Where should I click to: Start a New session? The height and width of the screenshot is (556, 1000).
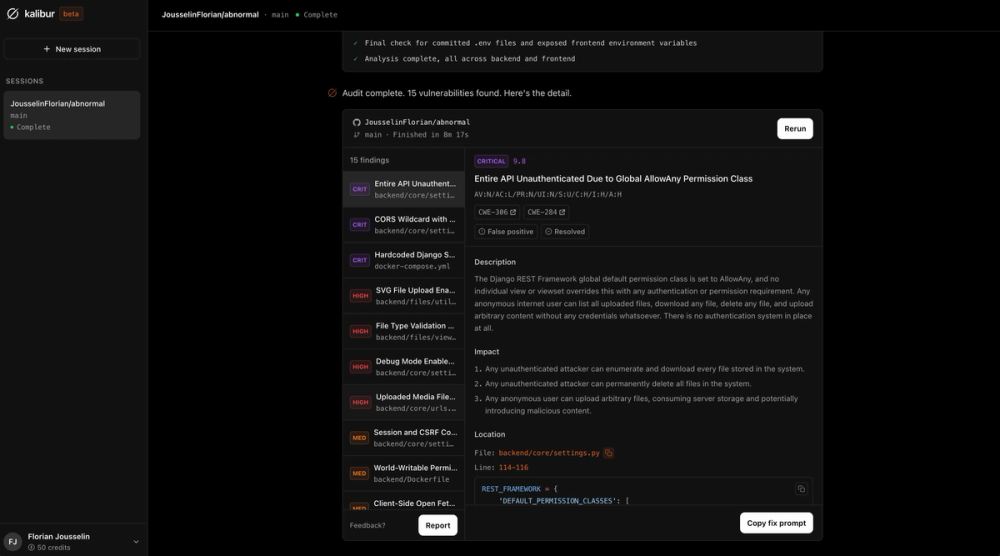[72, 49]
